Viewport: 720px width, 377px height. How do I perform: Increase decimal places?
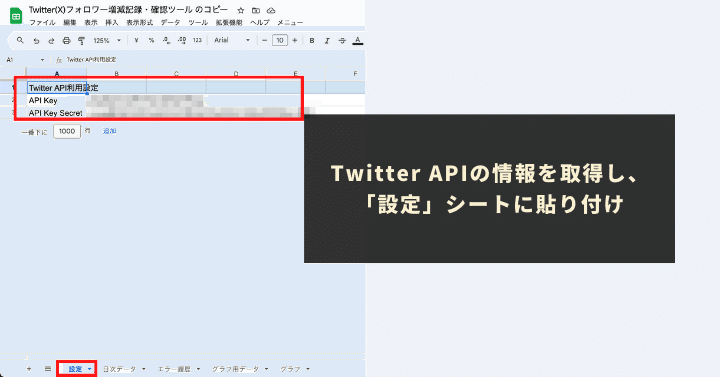click(182, 40)
